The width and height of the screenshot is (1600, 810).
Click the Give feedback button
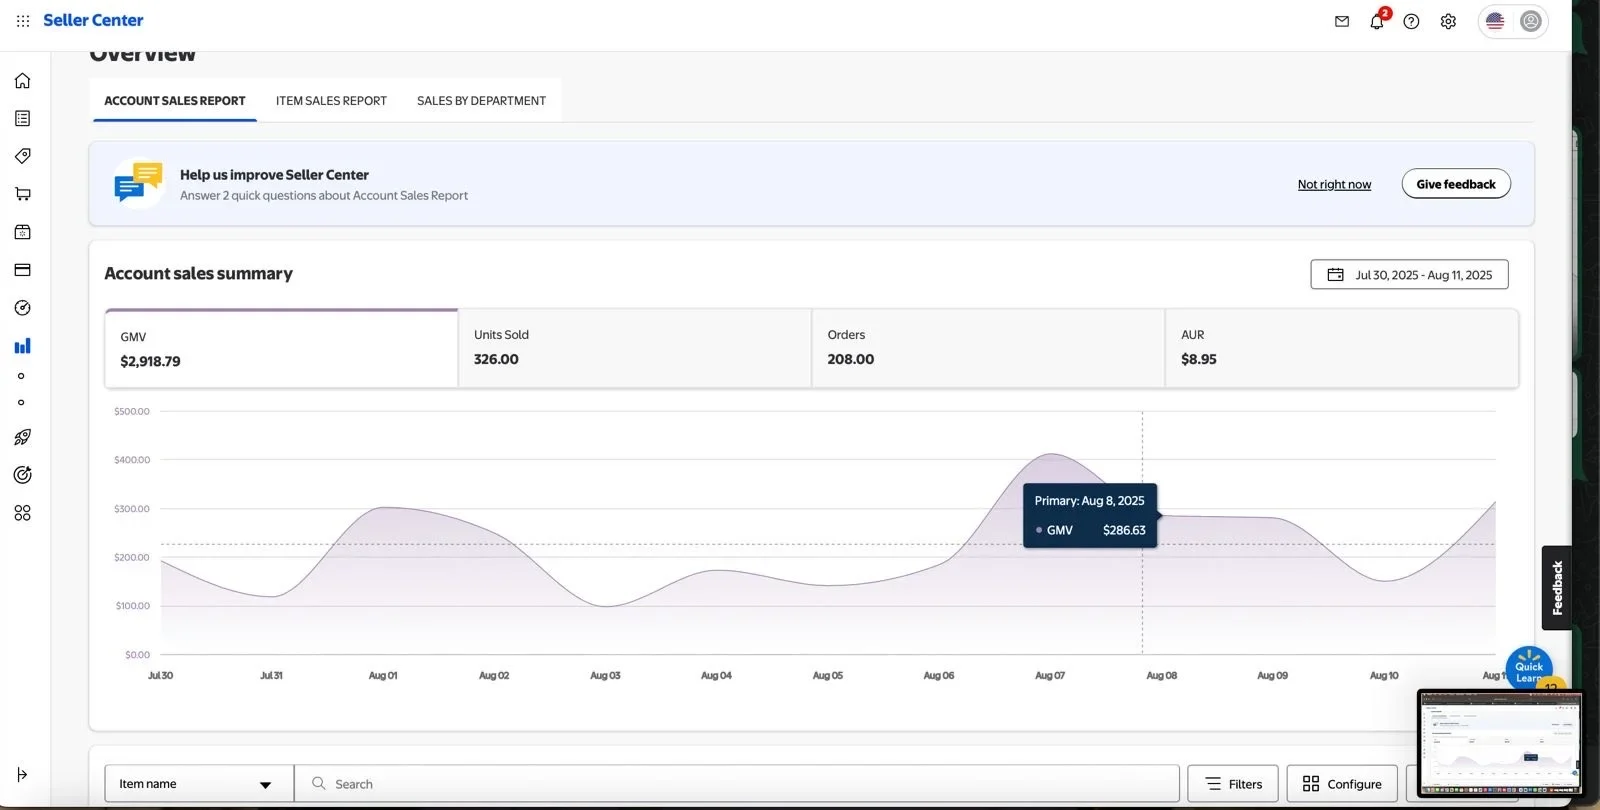point(1455,184)
